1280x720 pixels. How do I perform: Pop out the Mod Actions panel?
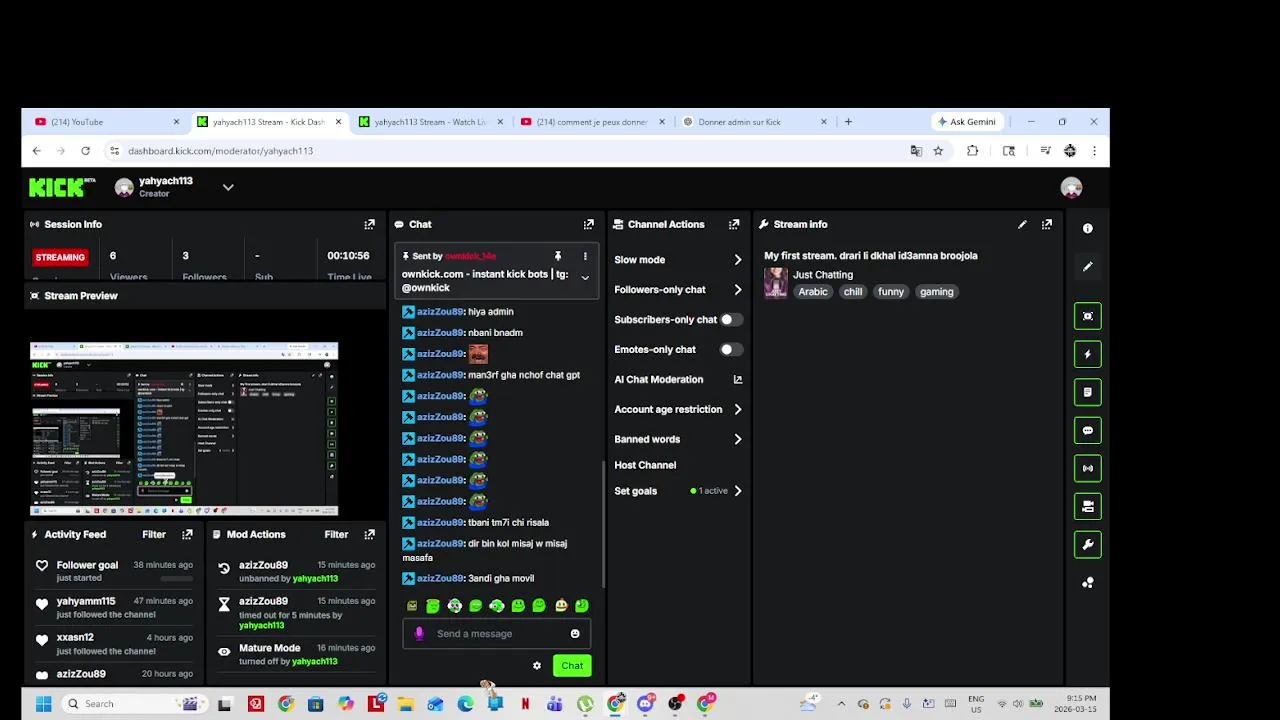(369, 535)
